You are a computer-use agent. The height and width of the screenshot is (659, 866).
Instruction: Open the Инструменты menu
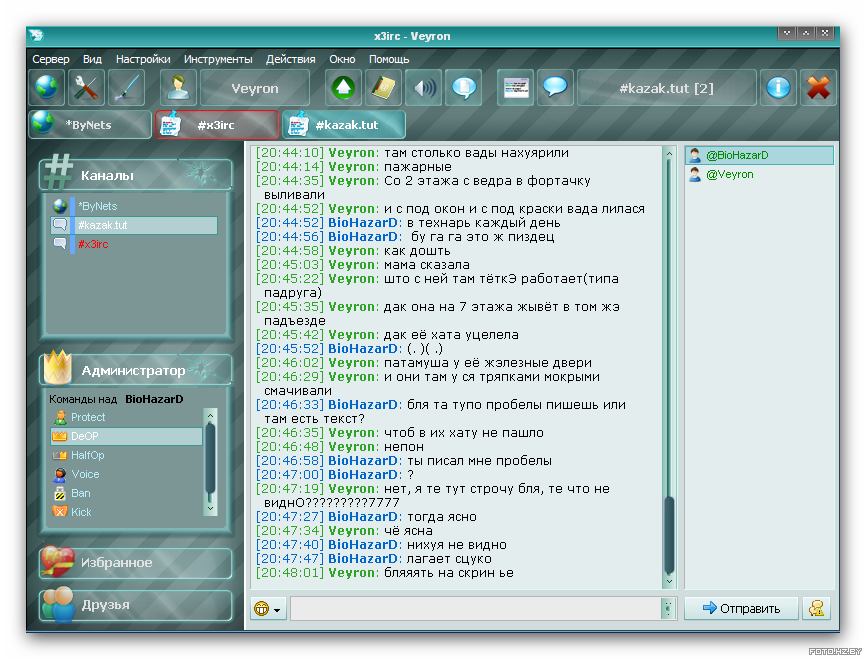(x=218, y=59)
